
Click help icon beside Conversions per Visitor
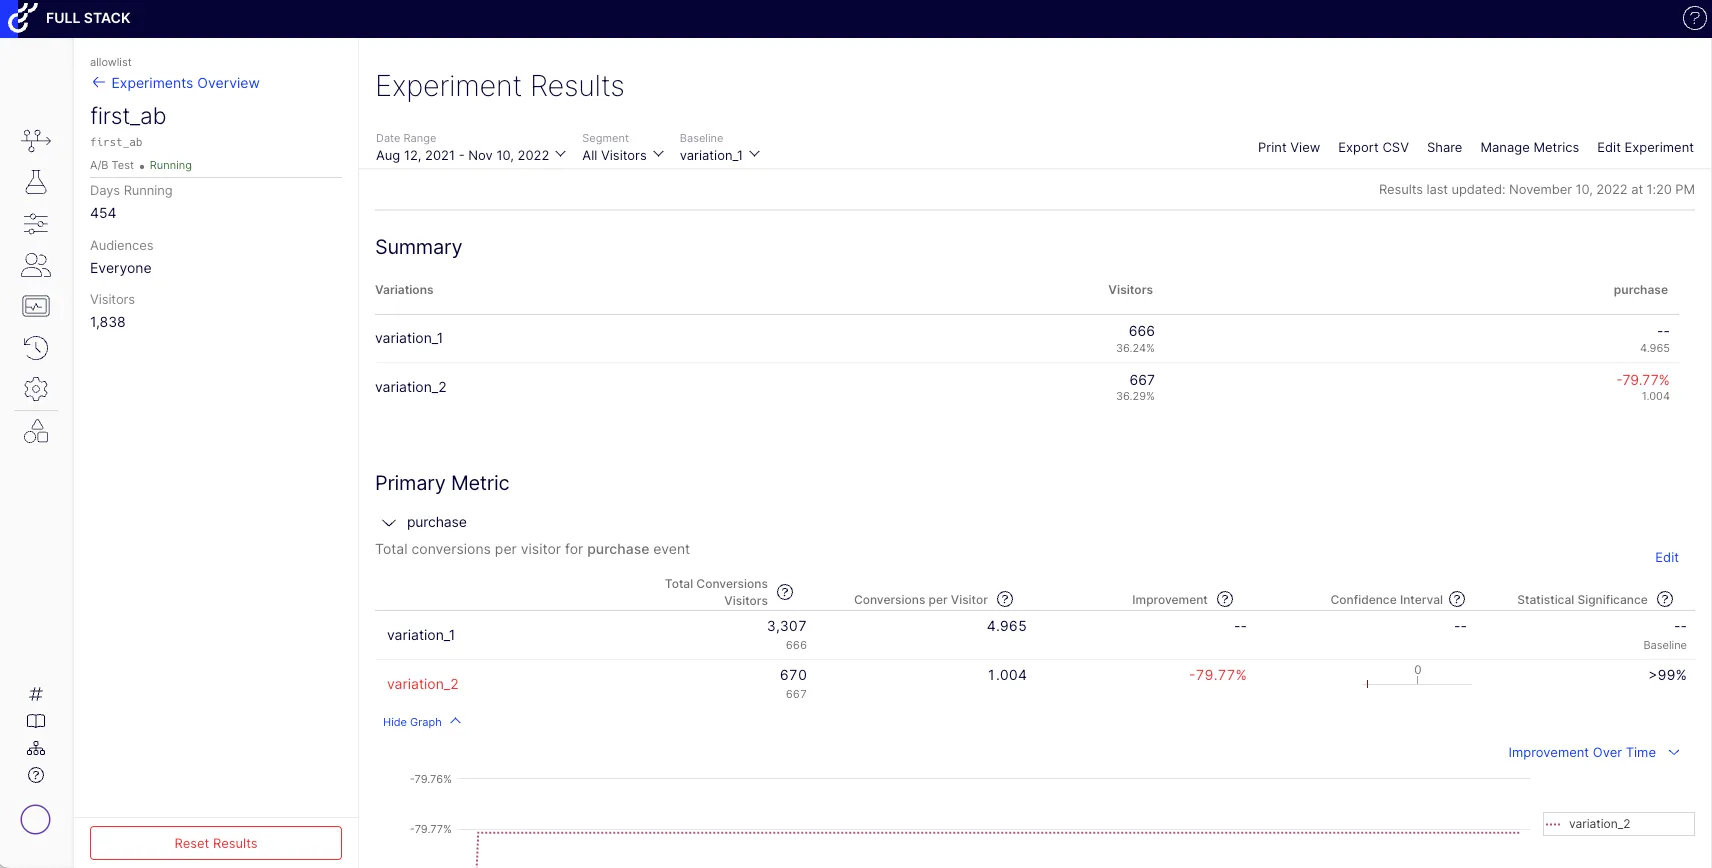tap(1005, 599)
